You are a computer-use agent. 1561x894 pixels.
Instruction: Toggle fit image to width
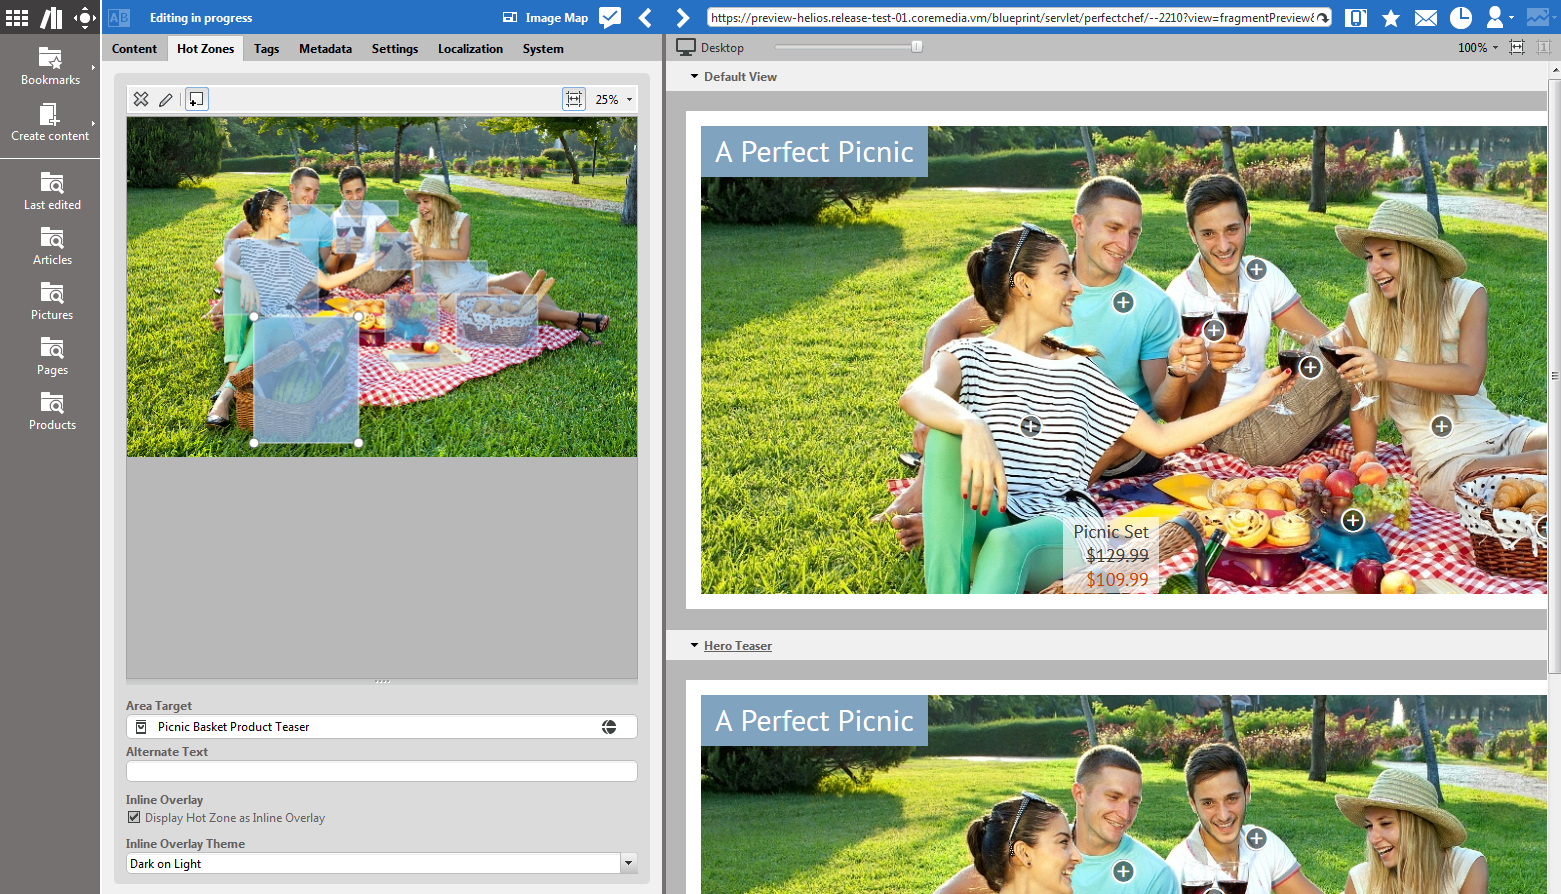574,99
